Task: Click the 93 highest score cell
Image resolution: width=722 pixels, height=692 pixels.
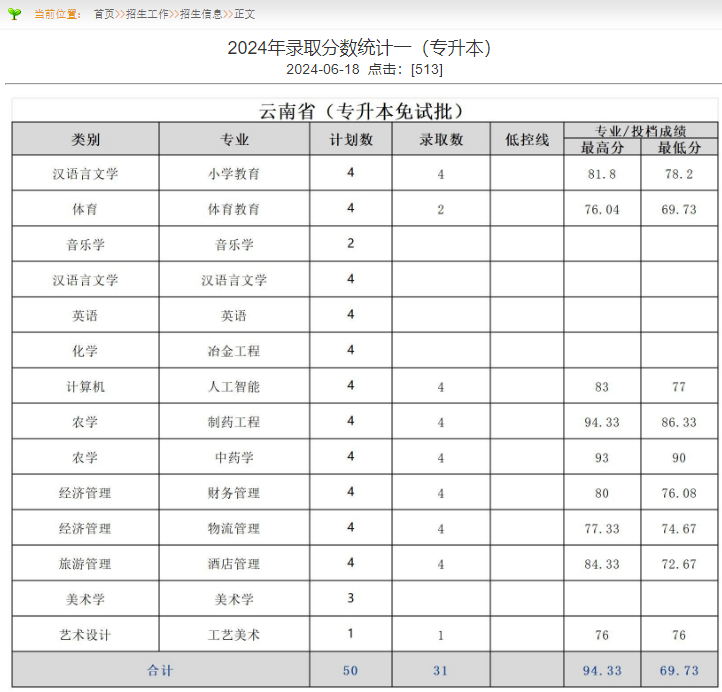Action: pos(602,458)
